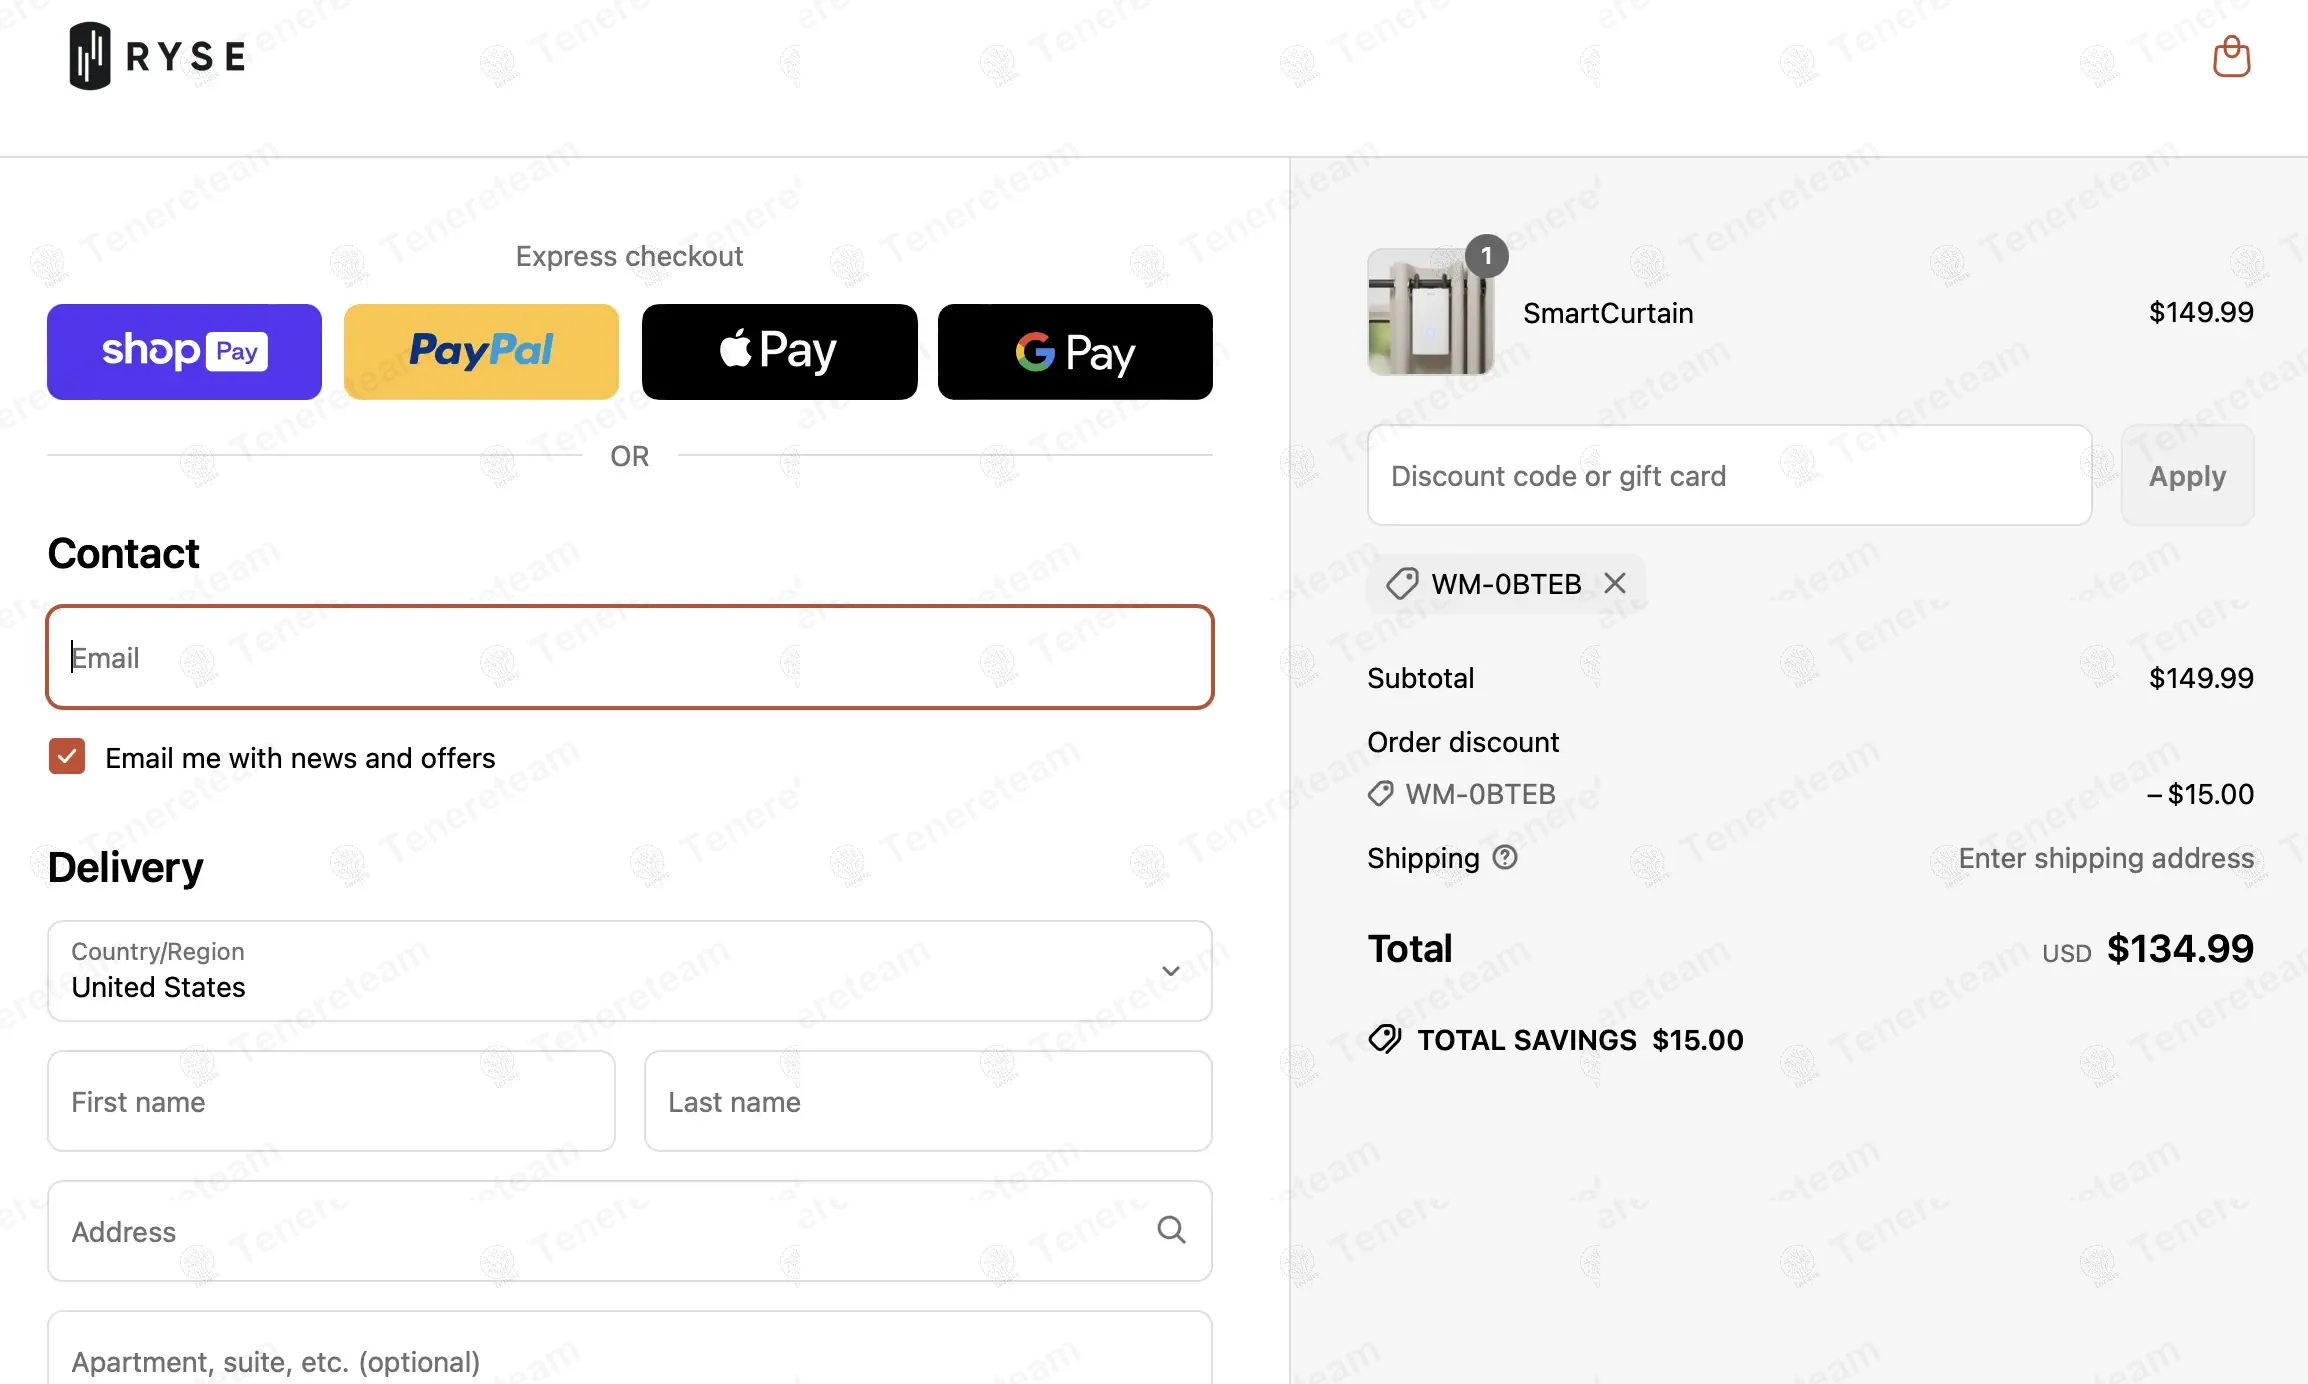Click the order discount tag icon
The height and width of the screenshot is (1384, 2308).
pyautogui.click(x=1380, y=794)
